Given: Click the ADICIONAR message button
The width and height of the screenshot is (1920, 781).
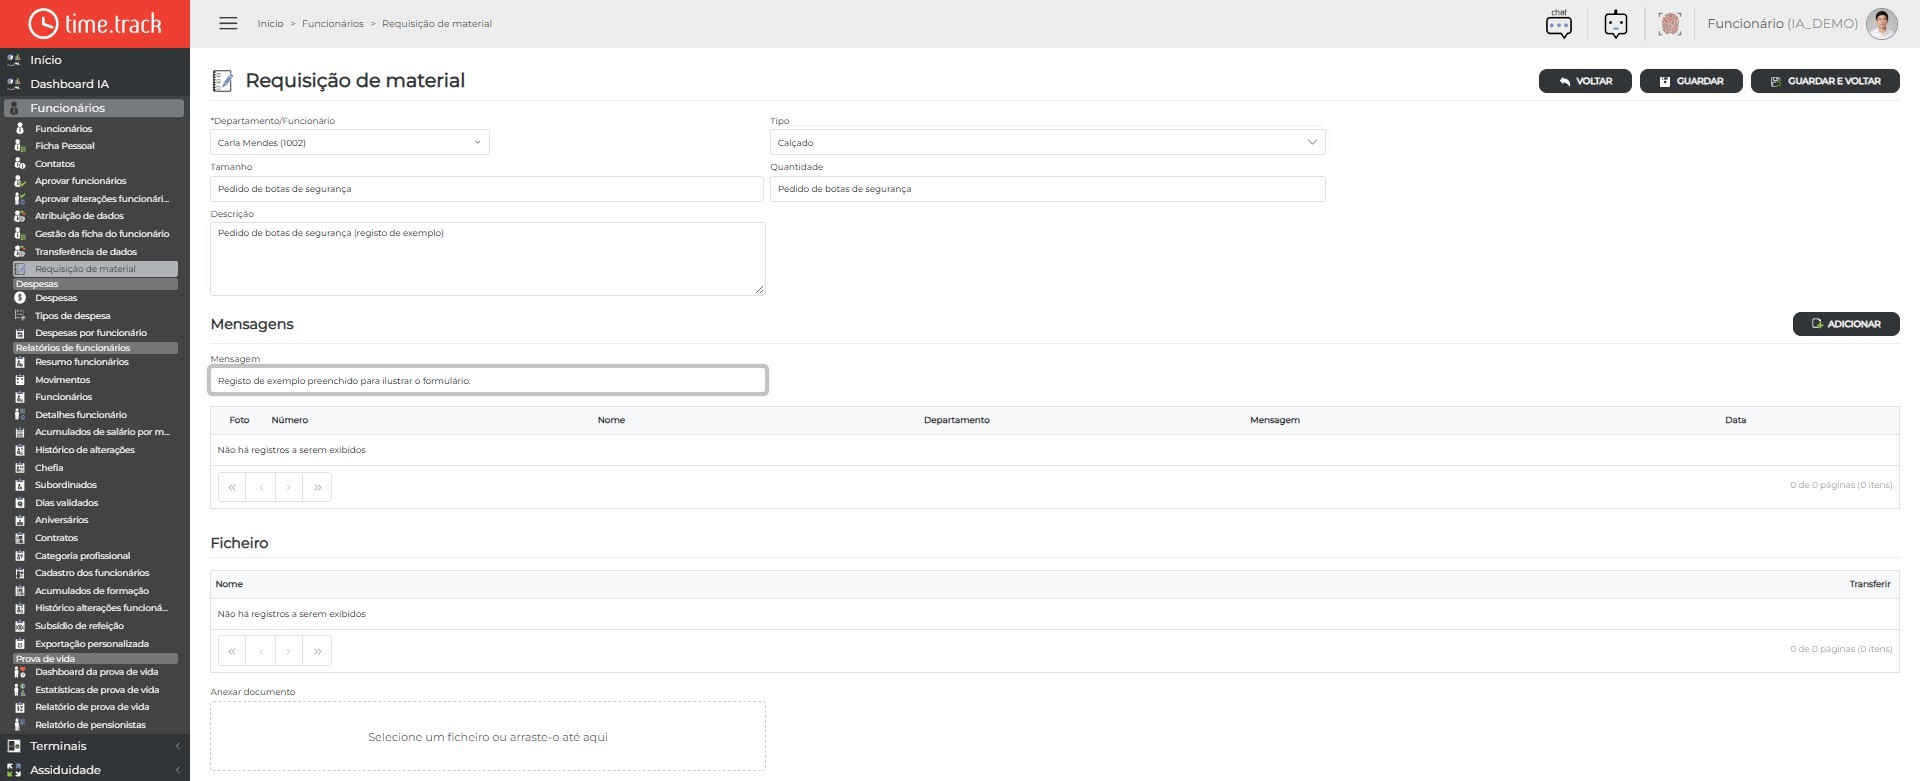Looking at the screenshot, I should 1845,324.
